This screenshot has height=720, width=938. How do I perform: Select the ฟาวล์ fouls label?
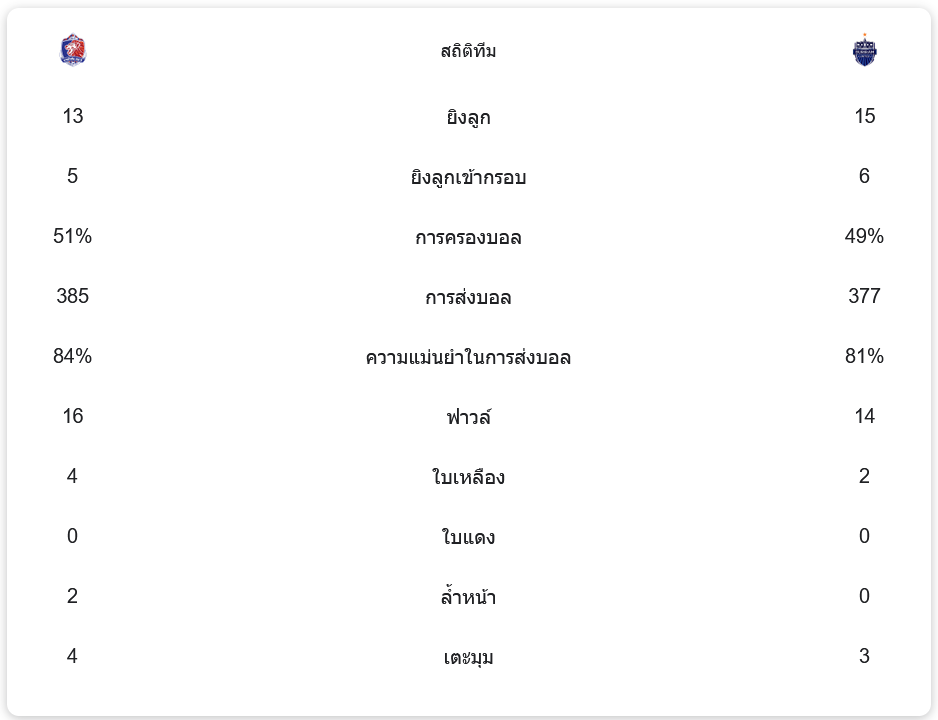(x=468, y=417)
